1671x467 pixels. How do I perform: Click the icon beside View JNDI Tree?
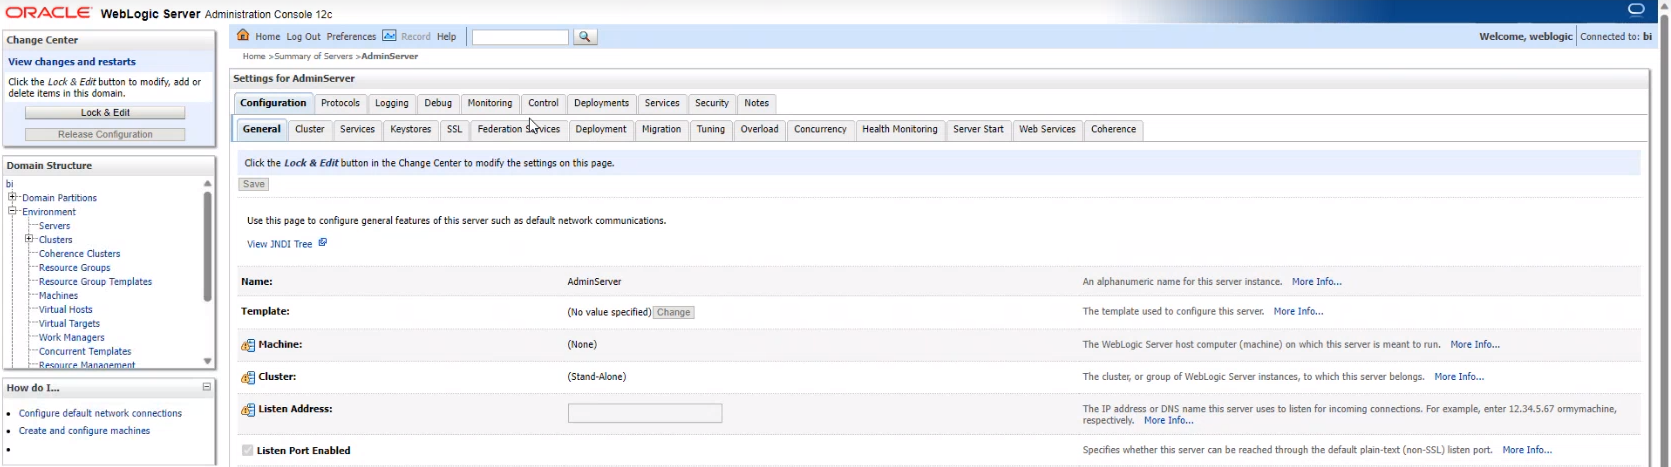(322, 243)
